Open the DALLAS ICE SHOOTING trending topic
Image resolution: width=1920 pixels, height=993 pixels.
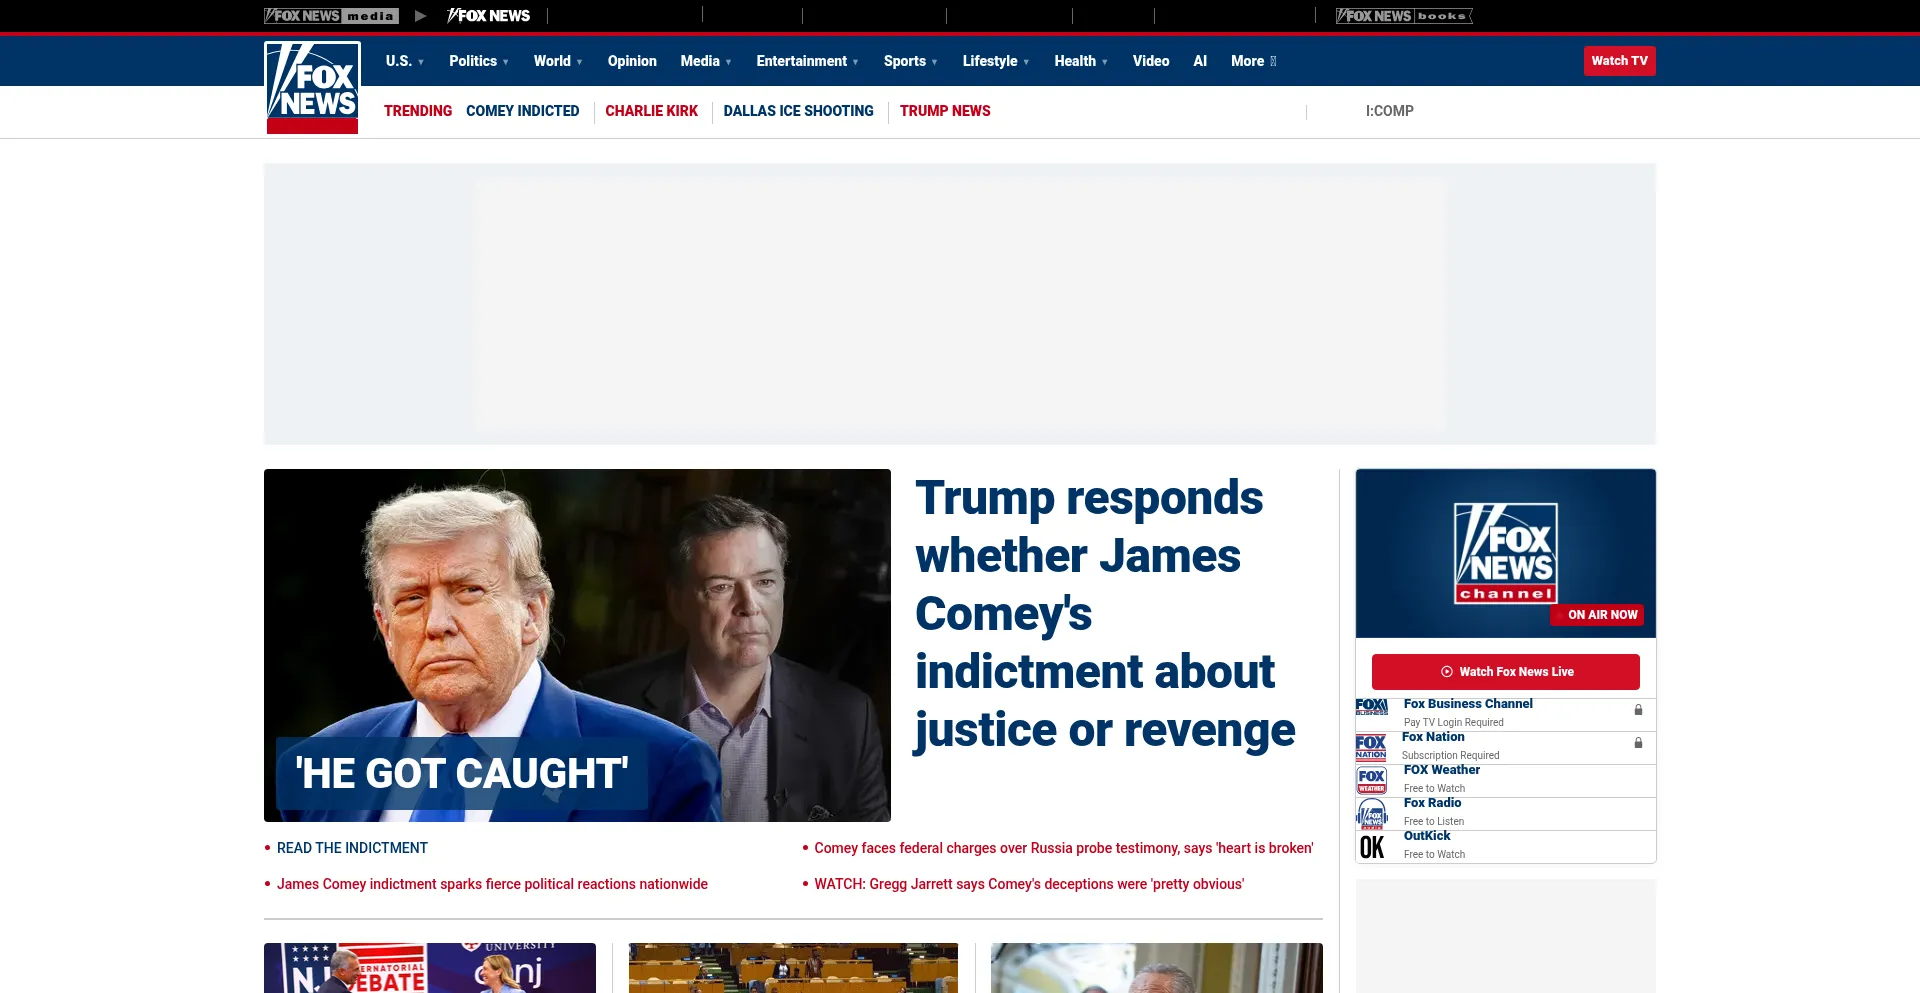[x=799, y=111]
